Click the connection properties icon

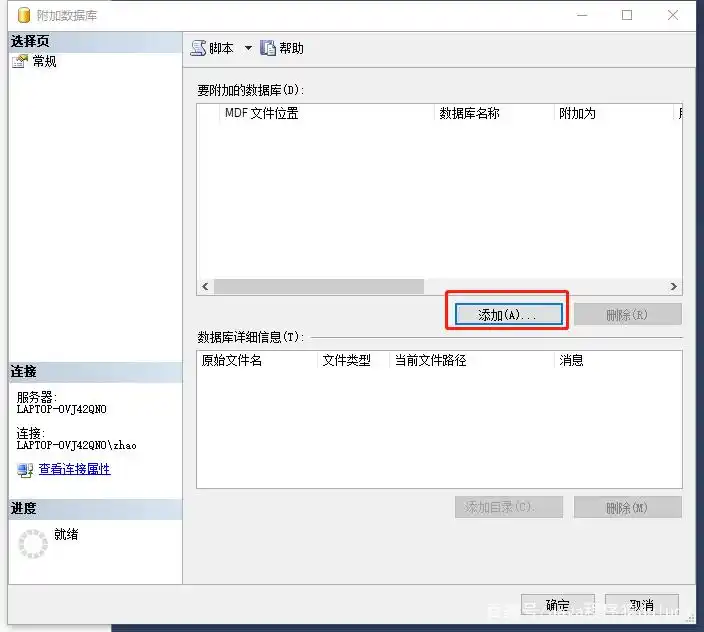[x=25, y=470]
